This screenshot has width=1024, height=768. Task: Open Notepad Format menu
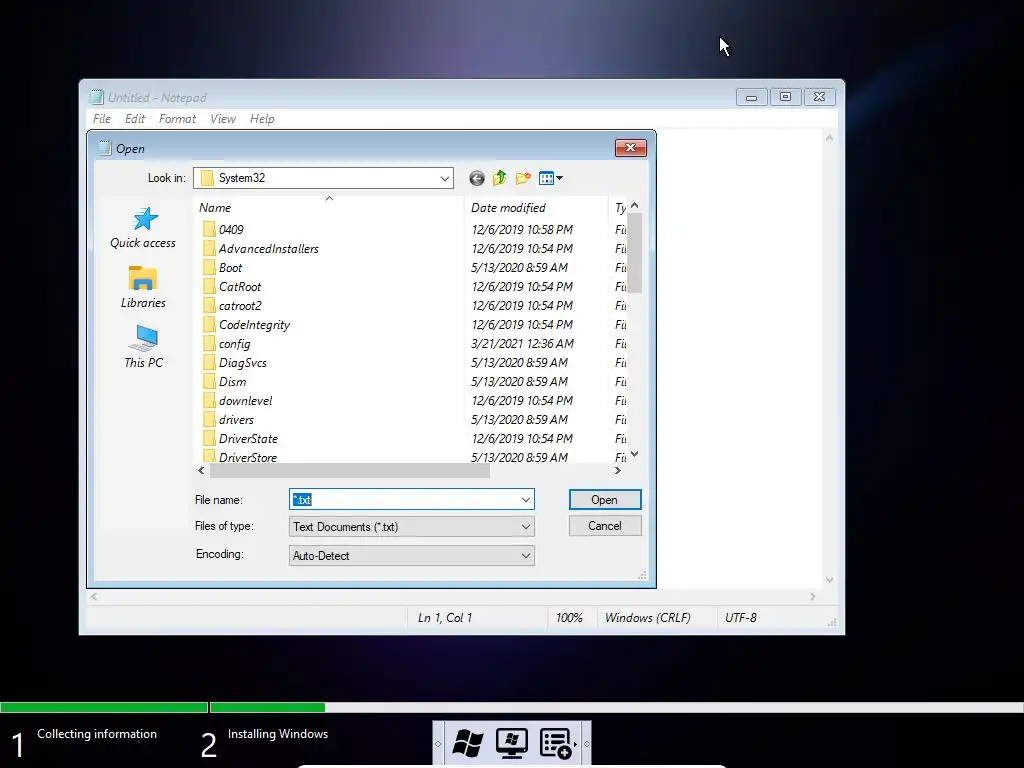[x=177, y=119]
